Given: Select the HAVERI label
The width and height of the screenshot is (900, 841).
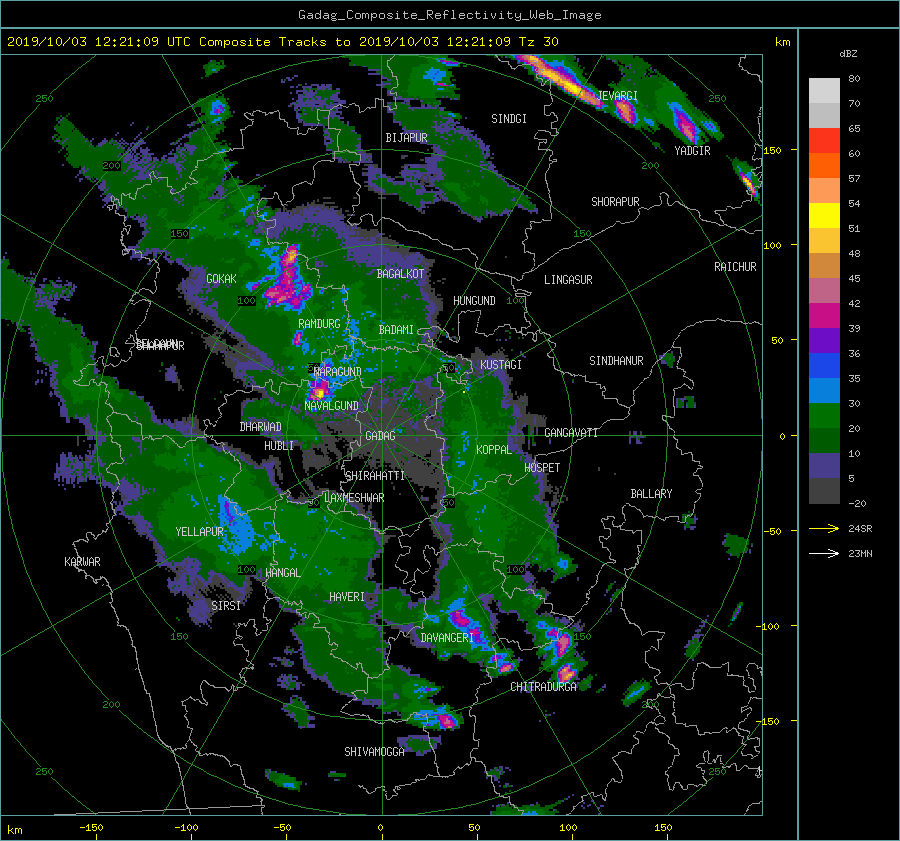Looking at the screenshot, I should click(347, 598).
